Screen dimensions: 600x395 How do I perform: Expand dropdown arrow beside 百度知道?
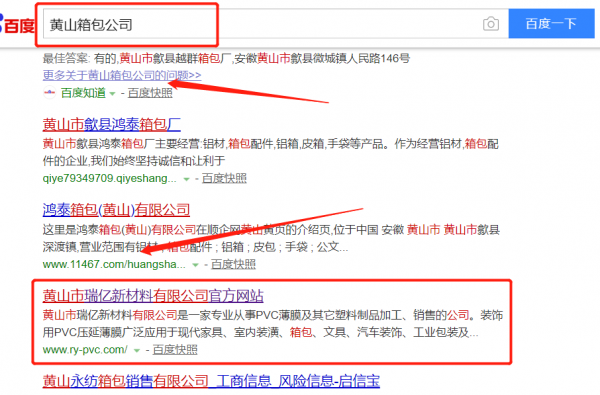(112, 94)
